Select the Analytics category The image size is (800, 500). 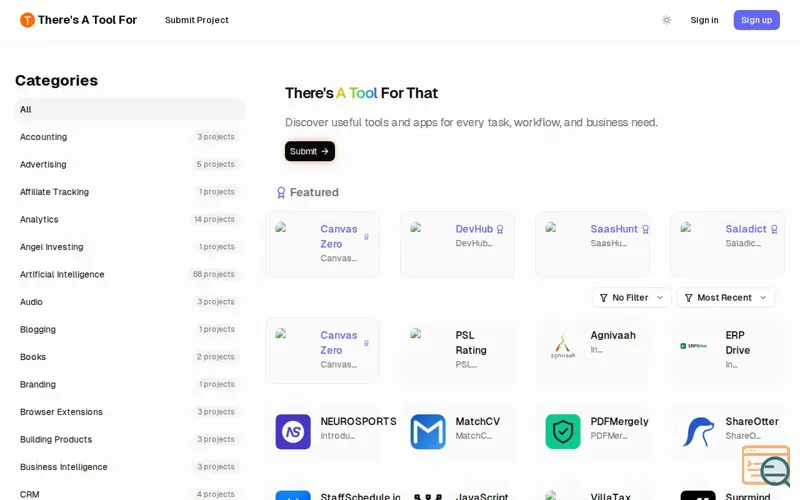click(x=130, y=219)
